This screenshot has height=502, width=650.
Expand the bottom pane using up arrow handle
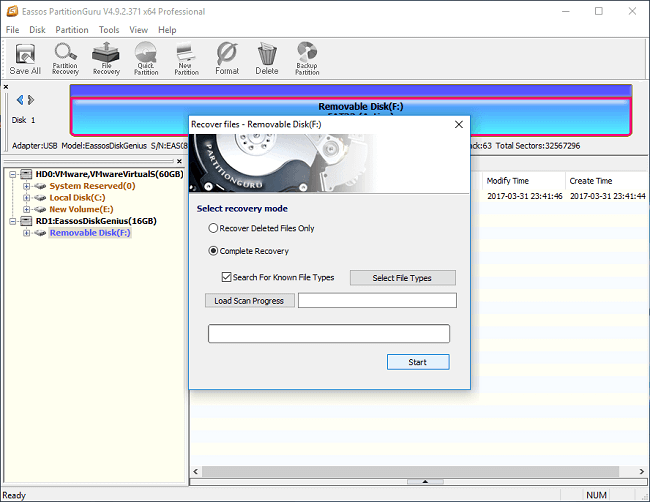pyautogui.click(x=425, y=482)
